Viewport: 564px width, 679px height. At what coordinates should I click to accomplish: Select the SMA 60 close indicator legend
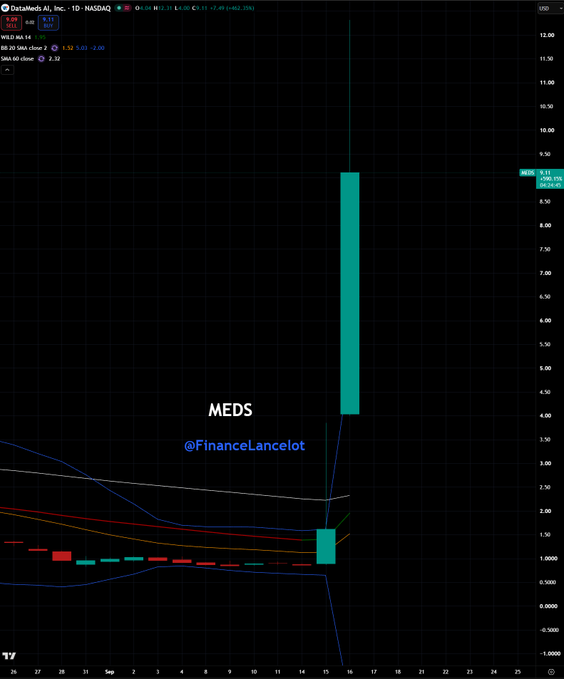coord(17,58)
